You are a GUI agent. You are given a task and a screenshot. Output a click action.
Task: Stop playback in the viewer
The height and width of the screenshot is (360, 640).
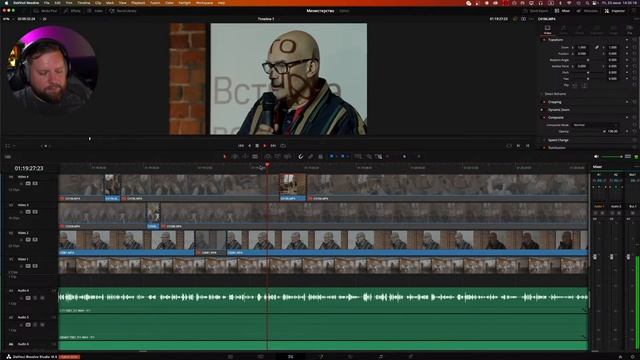point(257,146)
